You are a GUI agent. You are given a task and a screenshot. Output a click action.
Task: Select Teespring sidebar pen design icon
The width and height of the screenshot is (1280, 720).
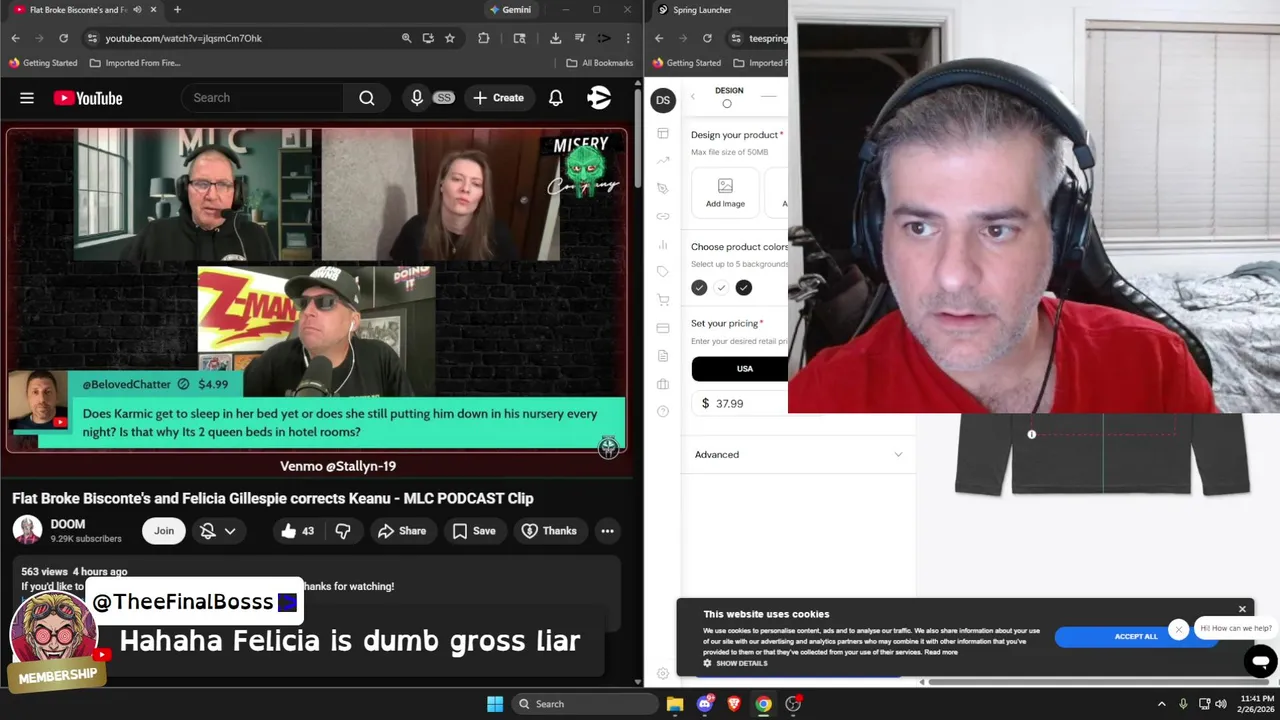coord(662,188)
